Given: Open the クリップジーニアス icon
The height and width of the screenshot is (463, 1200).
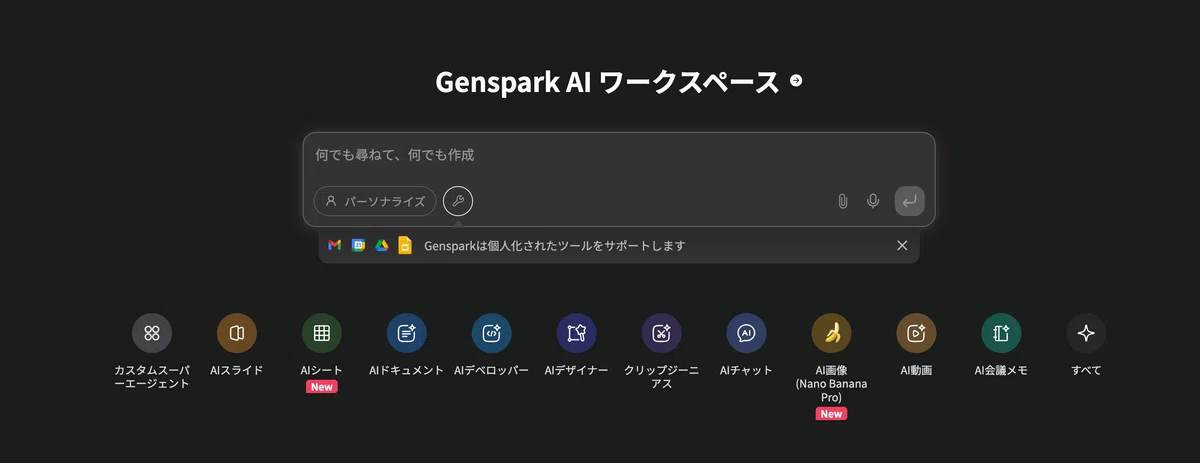Looking at the screenshot, I should [662, 333].
